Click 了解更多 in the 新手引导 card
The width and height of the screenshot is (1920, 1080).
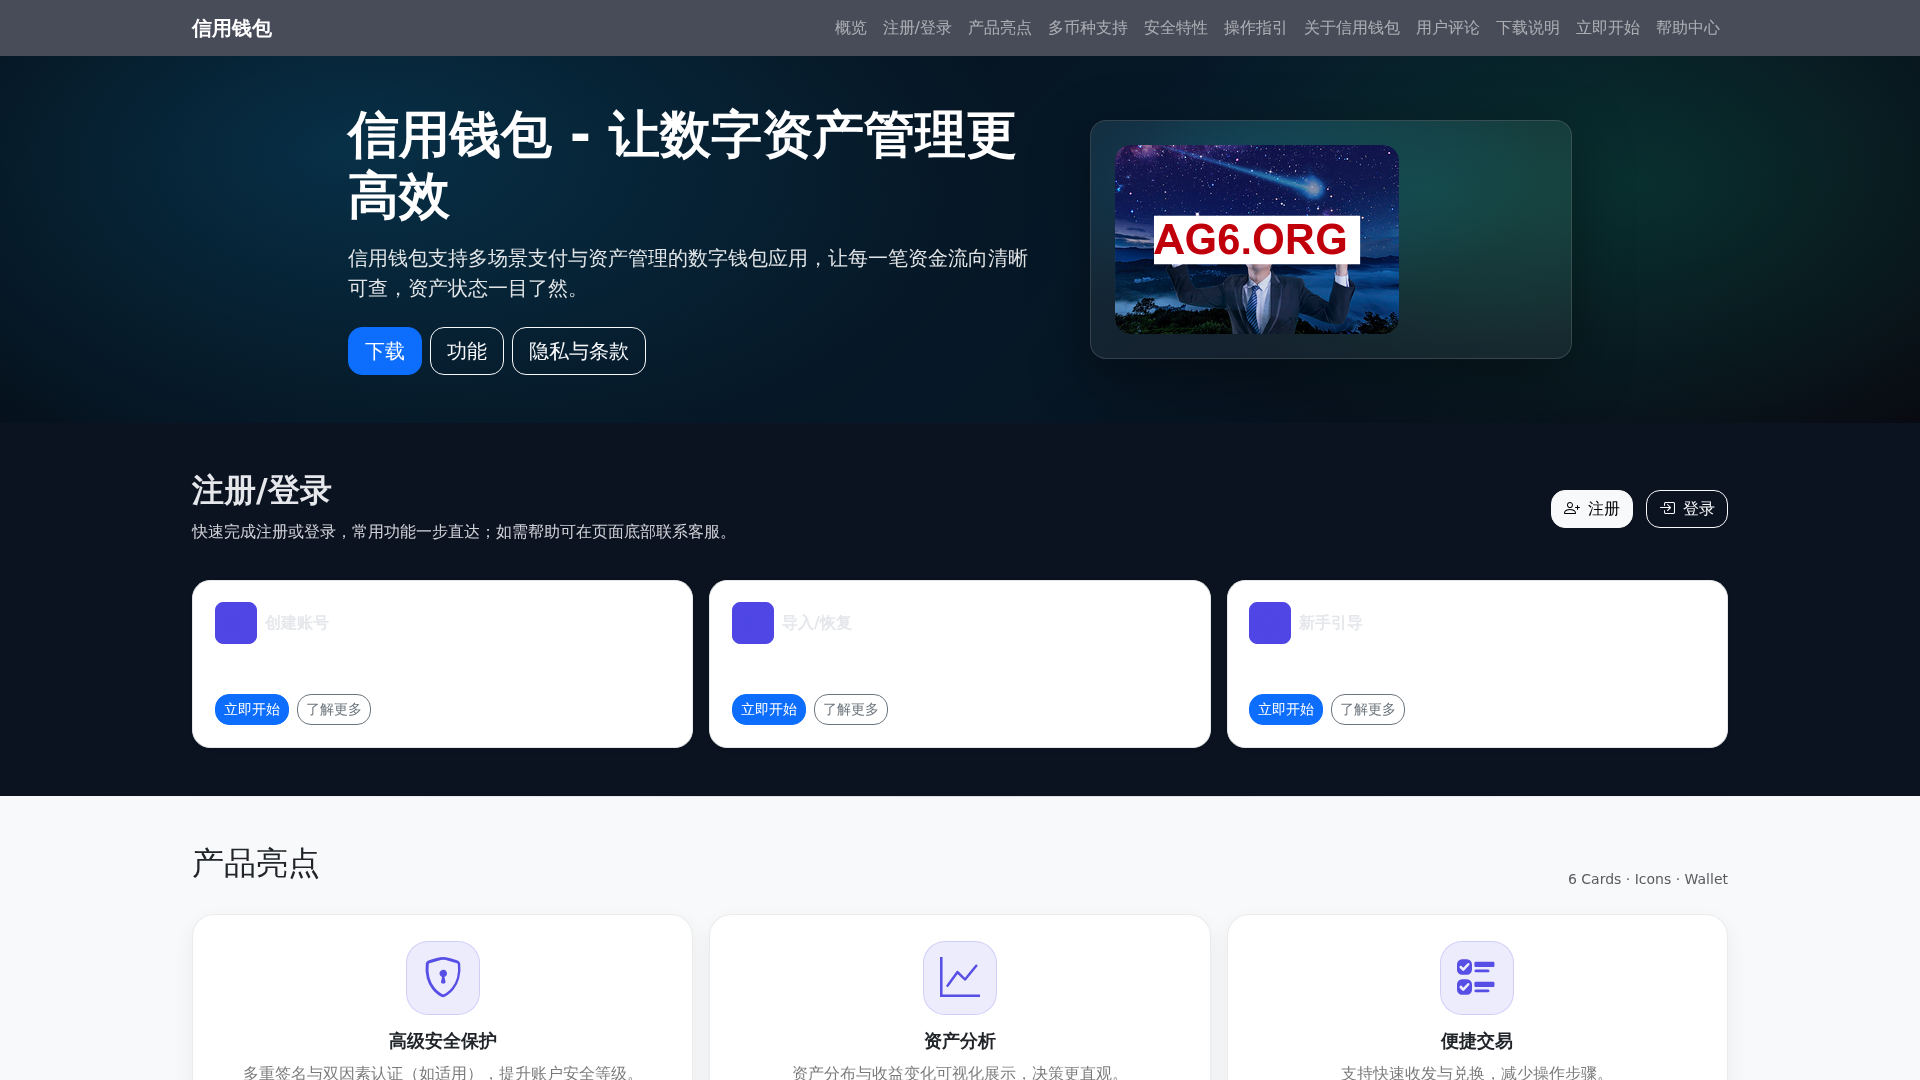pos(1368,710)
